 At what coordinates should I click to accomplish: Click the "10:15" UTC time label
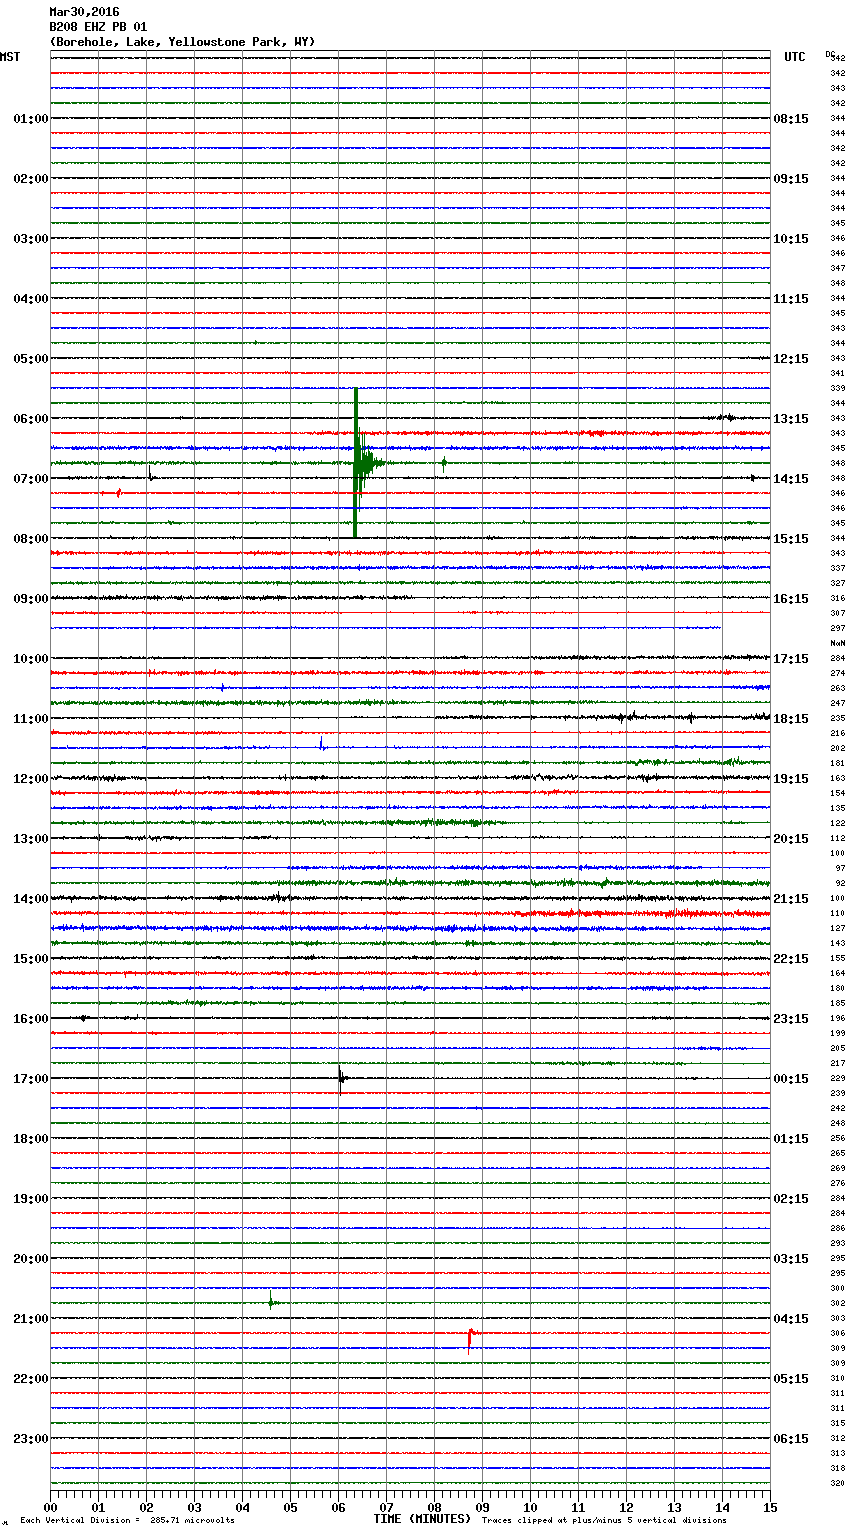(x=791, y=239)
